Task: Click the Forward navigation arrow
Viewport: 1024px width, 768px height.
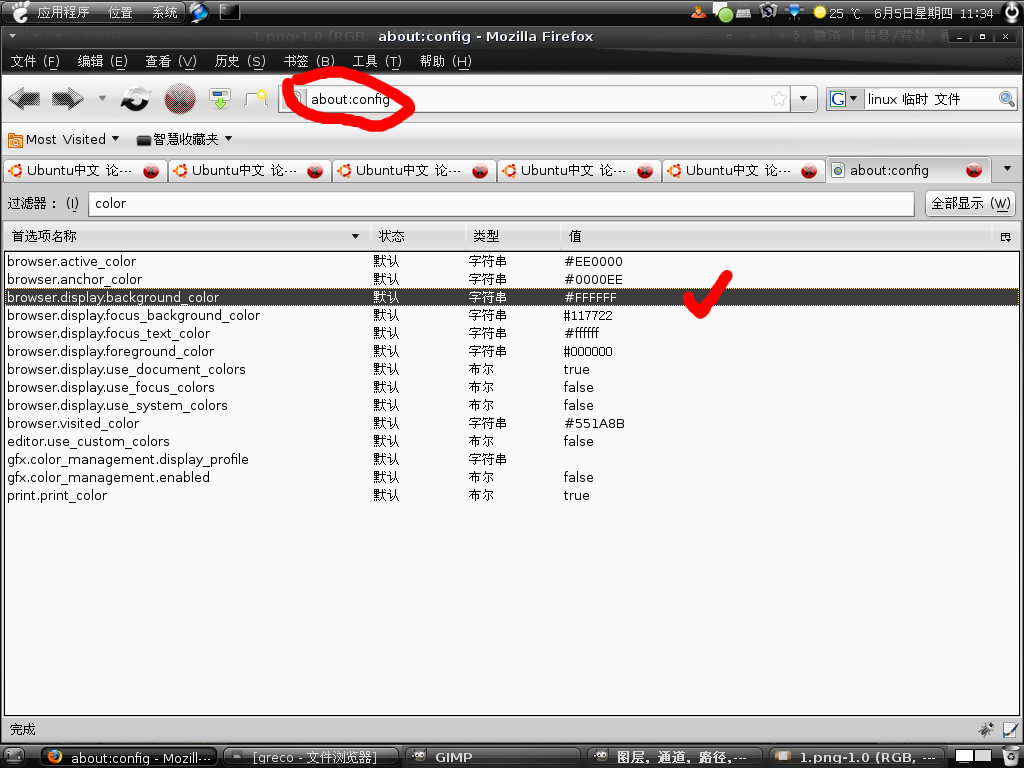Action: [68, 99]
